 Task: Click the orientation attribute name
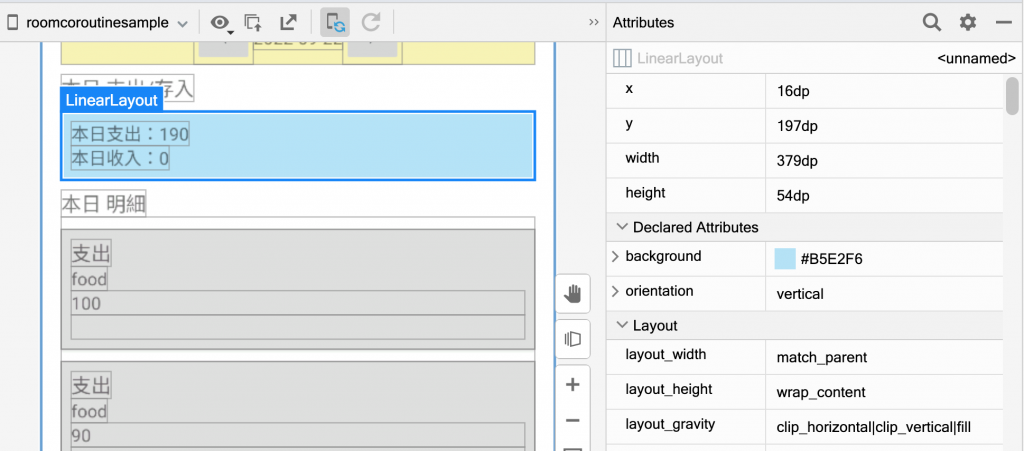(659, 290)
